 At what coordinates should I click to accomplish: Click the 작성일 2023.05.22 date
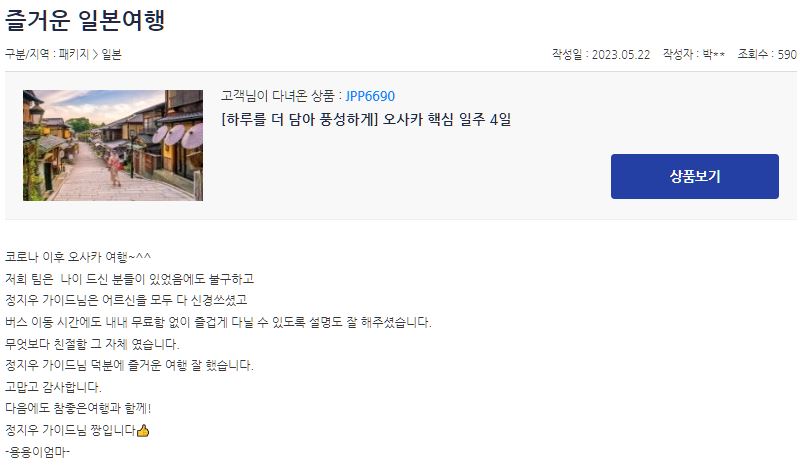click(601, 54)
